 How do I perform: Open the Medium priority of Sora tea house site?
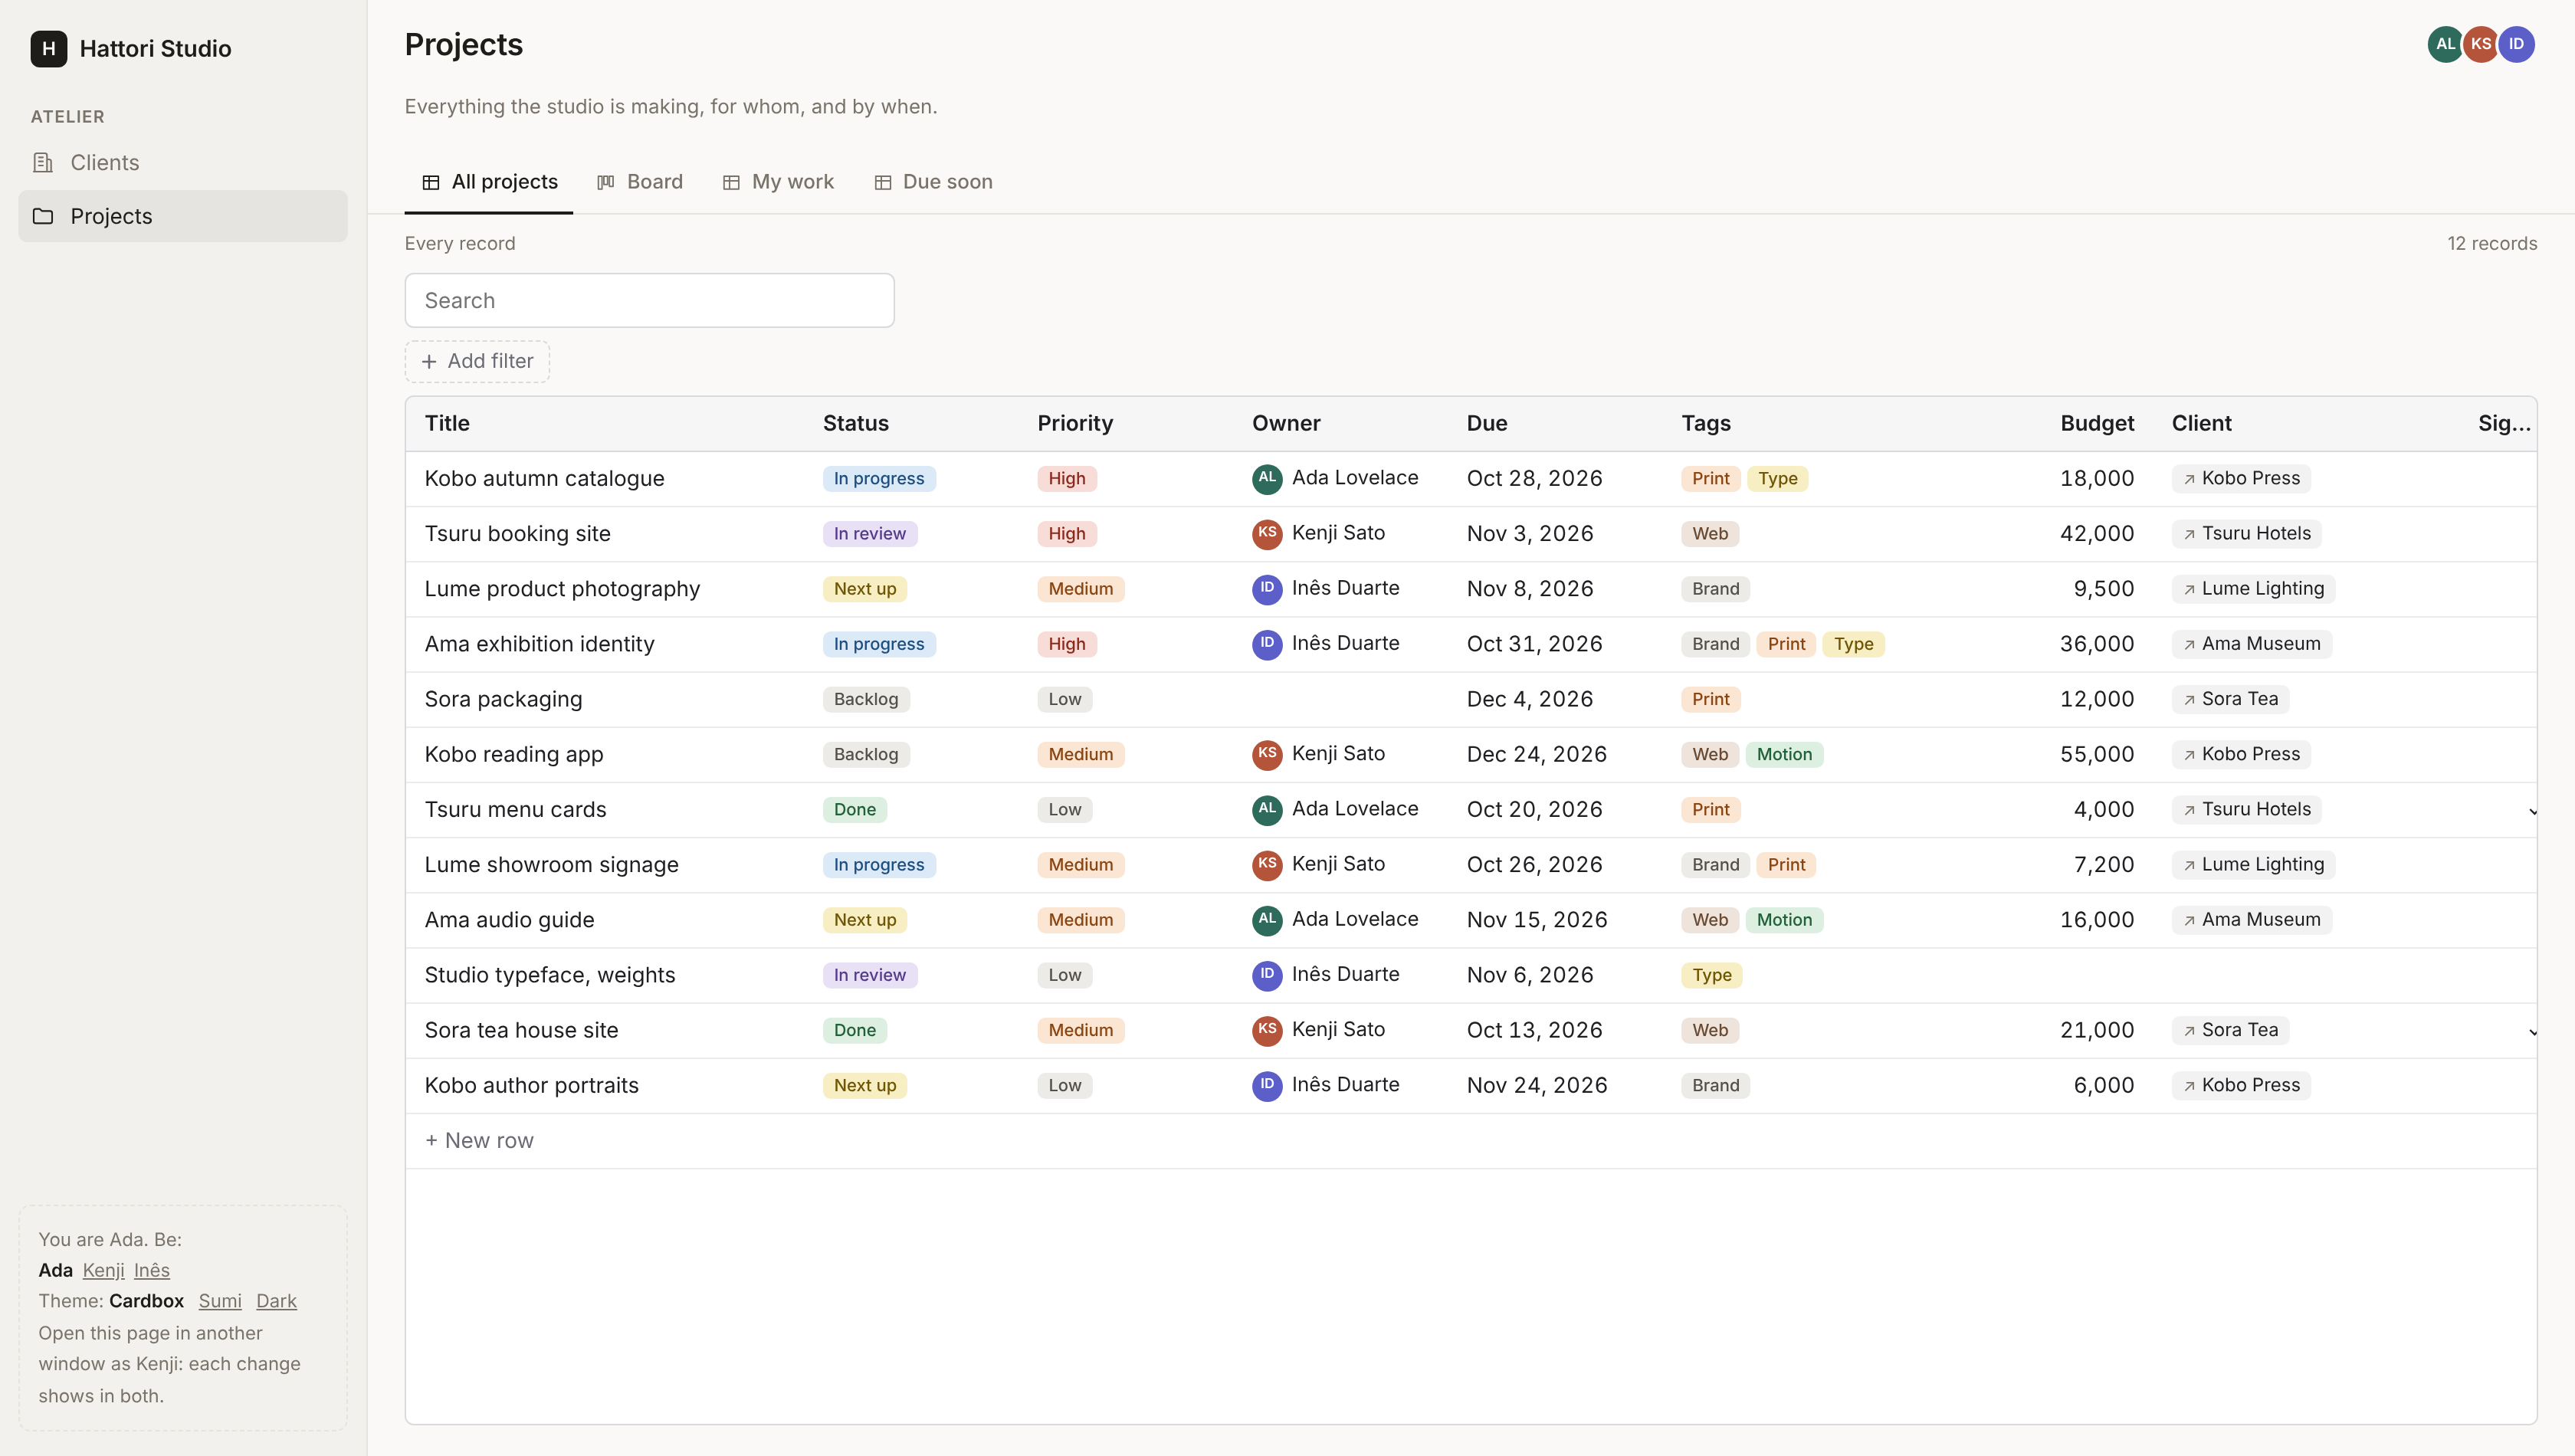tap(1080, 1030)
